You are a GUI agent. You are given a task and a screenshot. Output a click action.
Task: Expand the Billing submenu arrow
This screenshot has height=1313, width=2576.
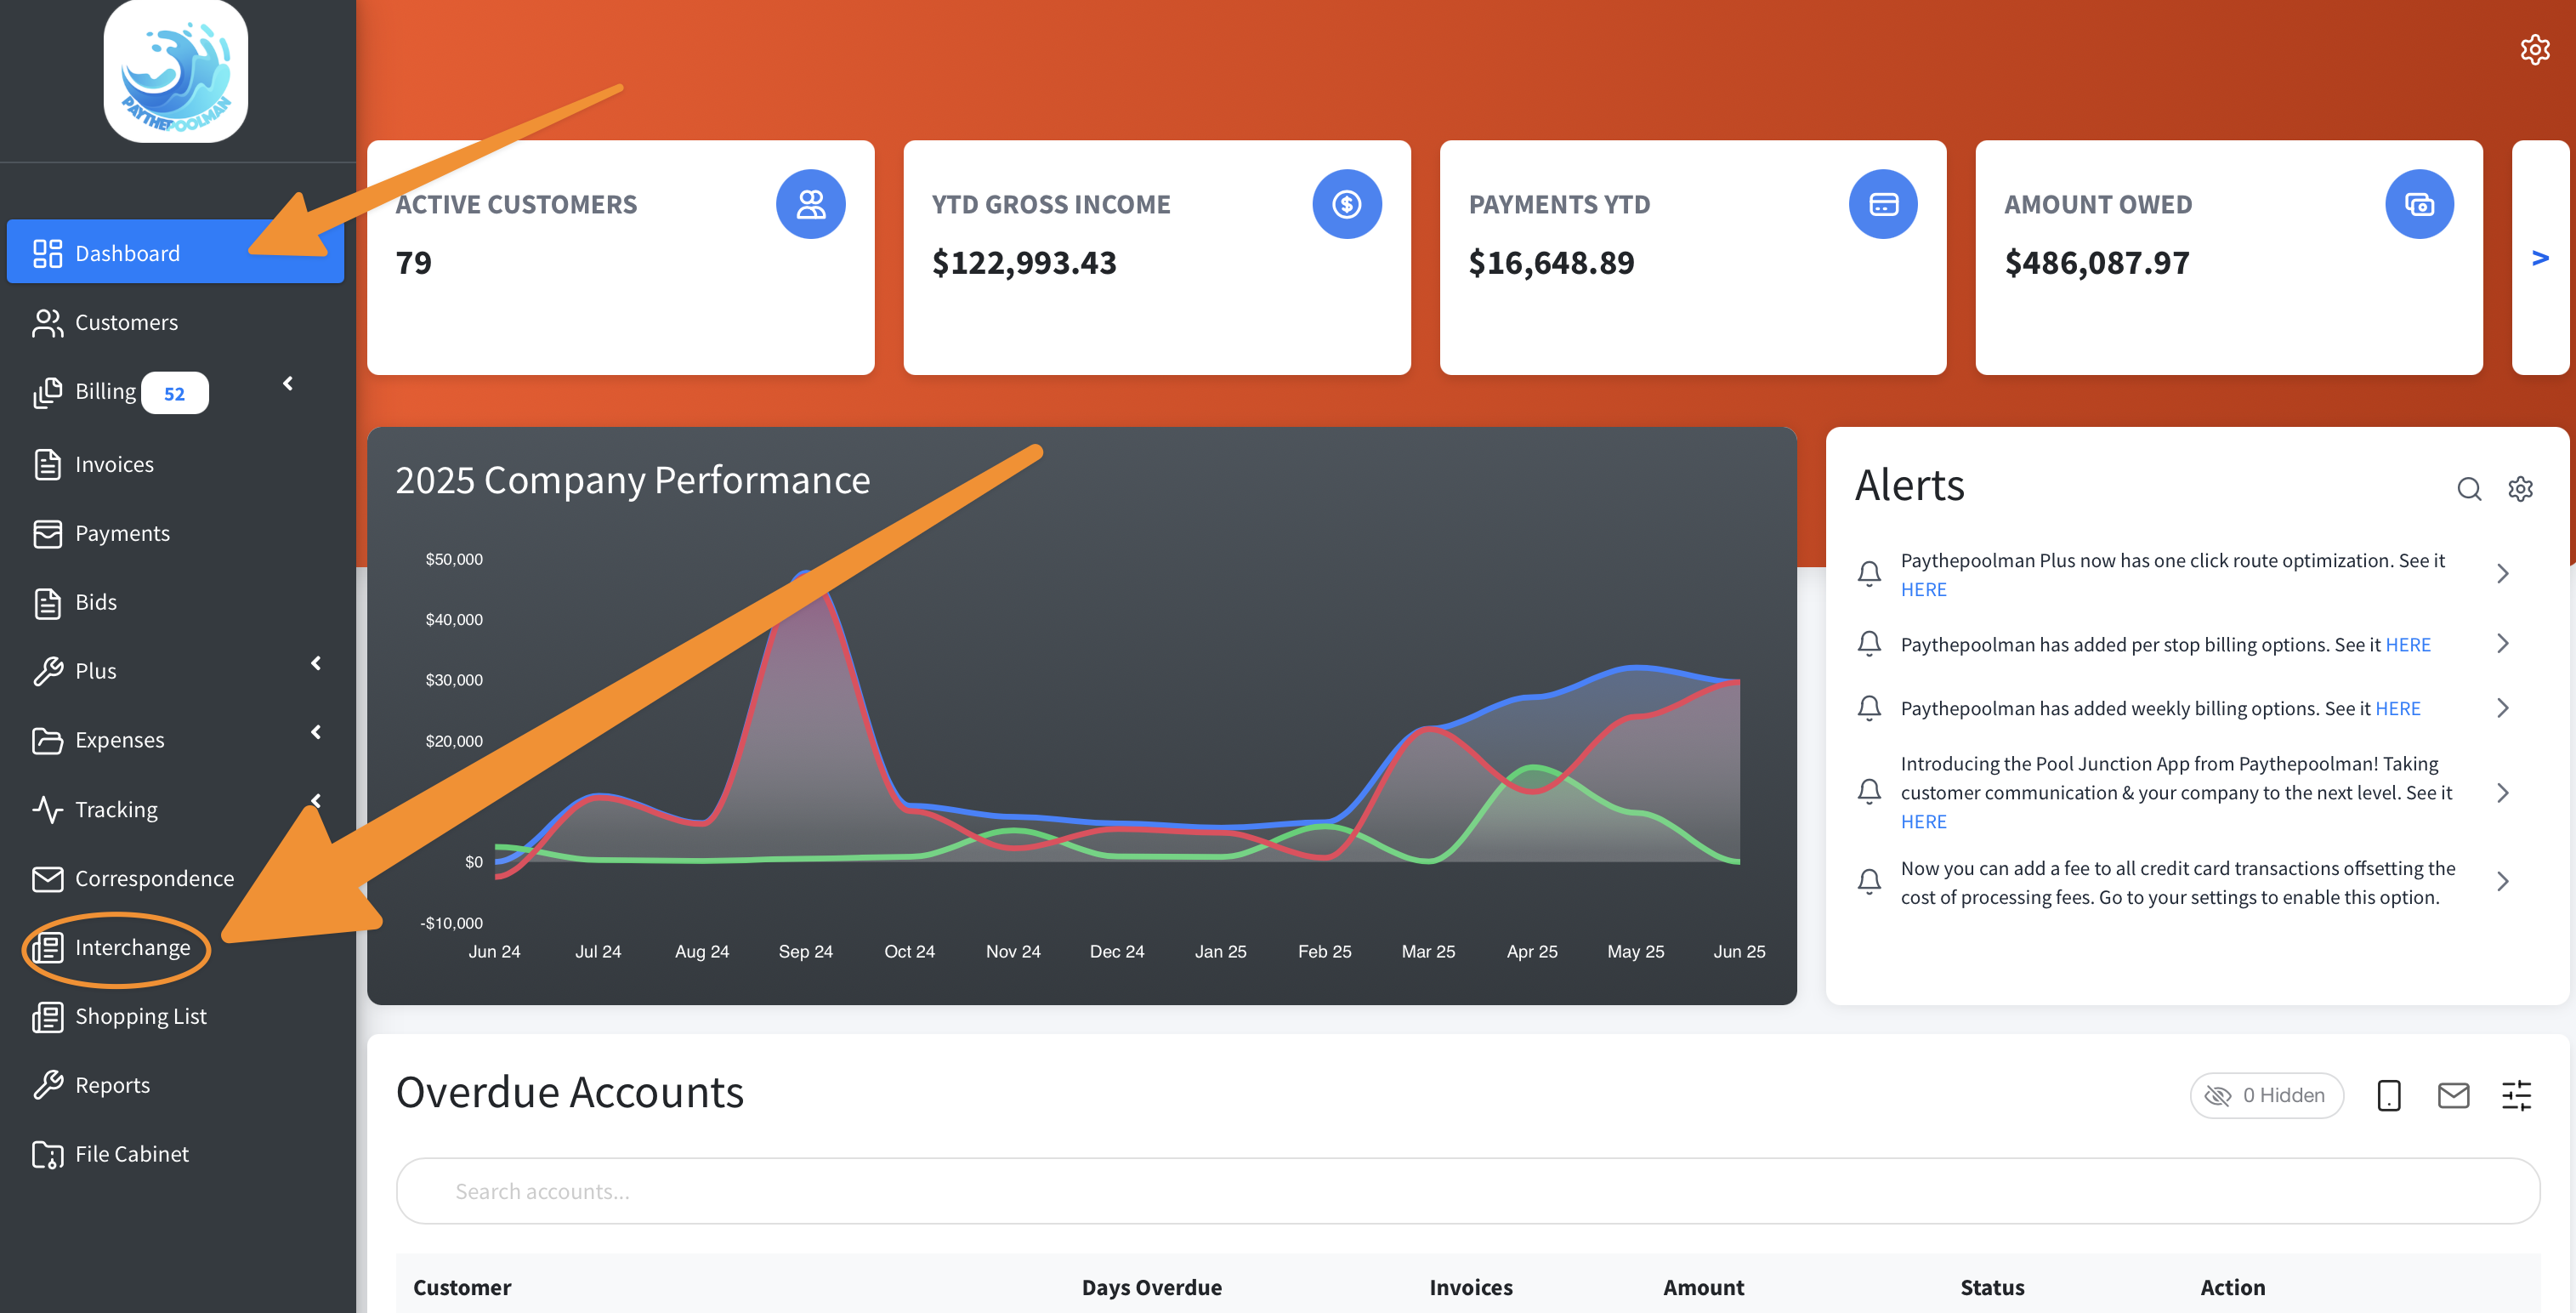click(288, 384)
